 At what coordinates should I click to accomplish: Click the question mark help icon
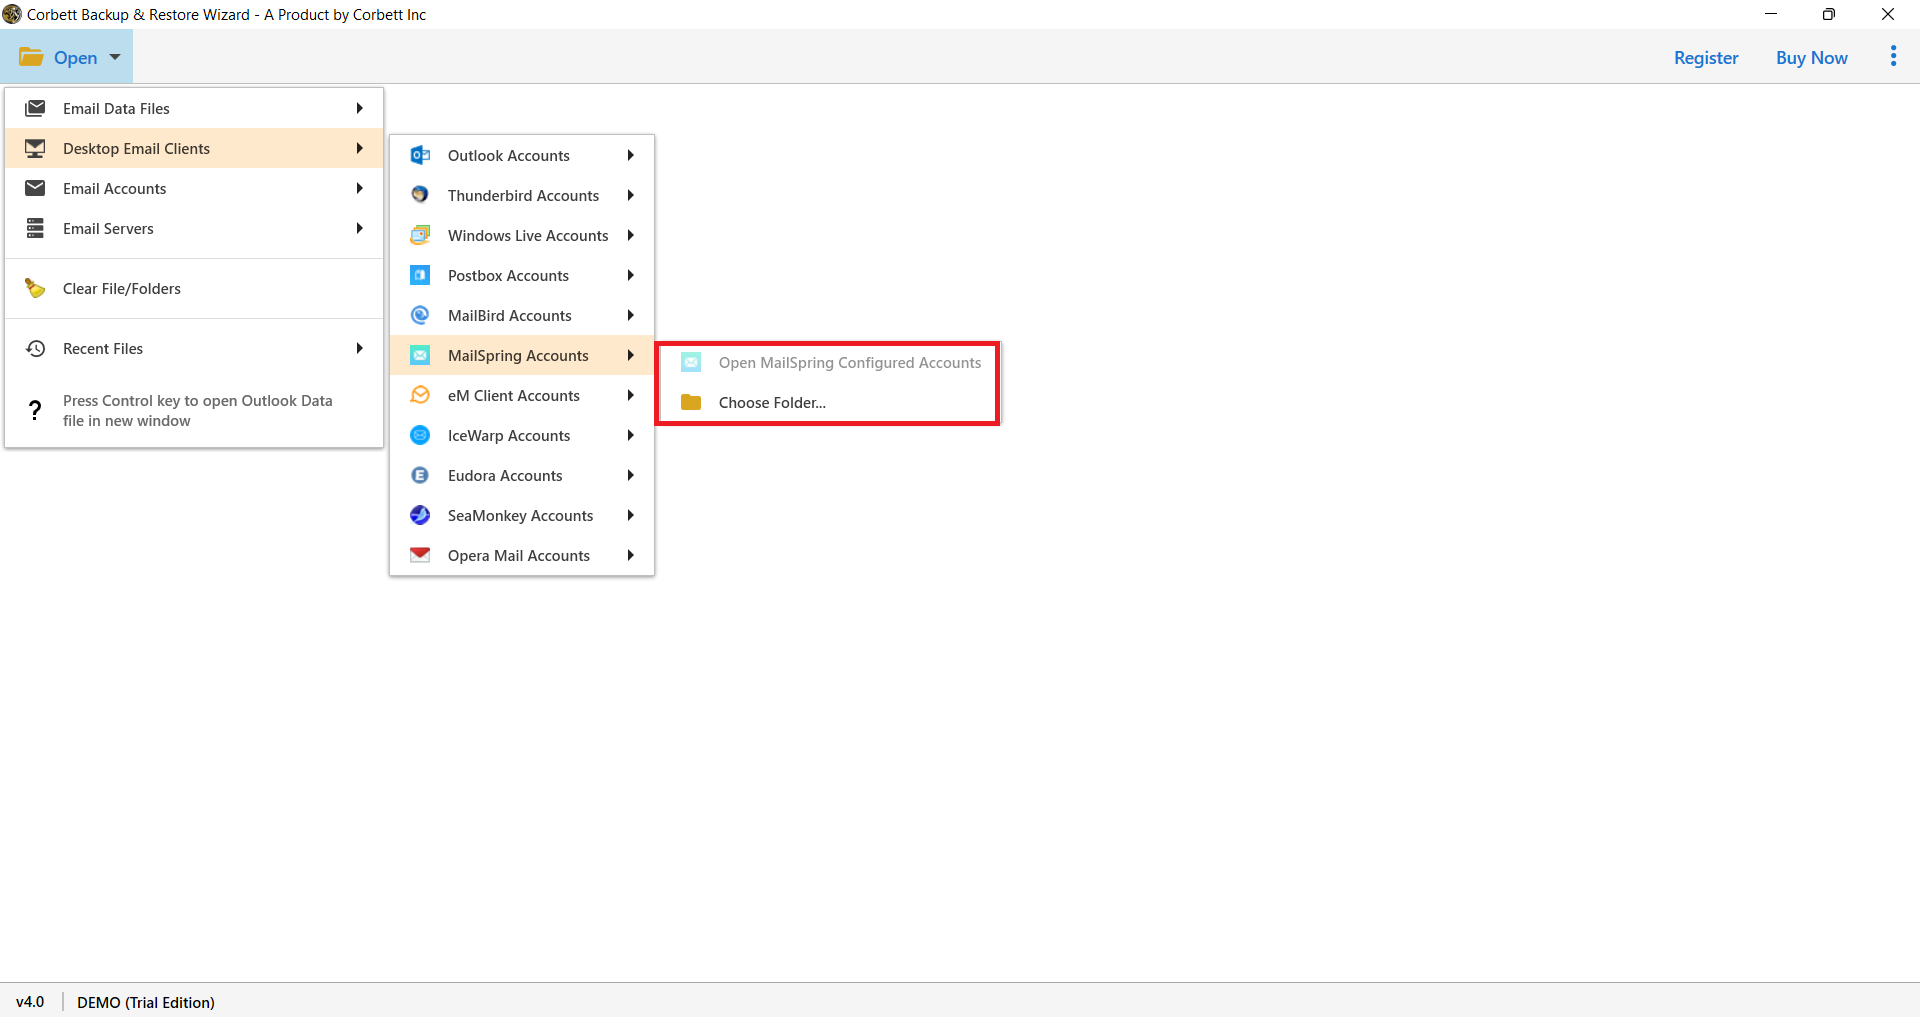click(x=35, y=410)
